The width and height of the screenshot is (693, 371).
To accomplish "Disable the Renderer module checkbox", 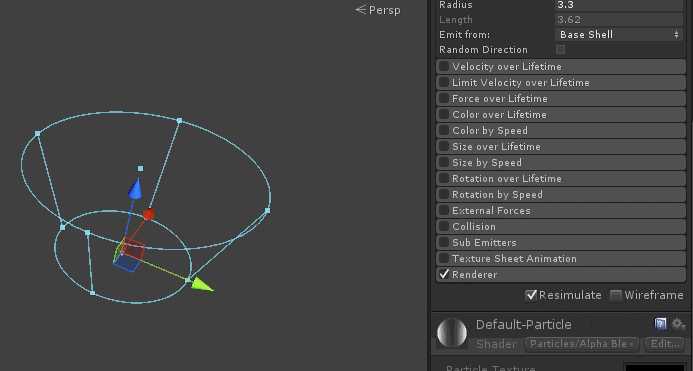I will coord(444,274).
